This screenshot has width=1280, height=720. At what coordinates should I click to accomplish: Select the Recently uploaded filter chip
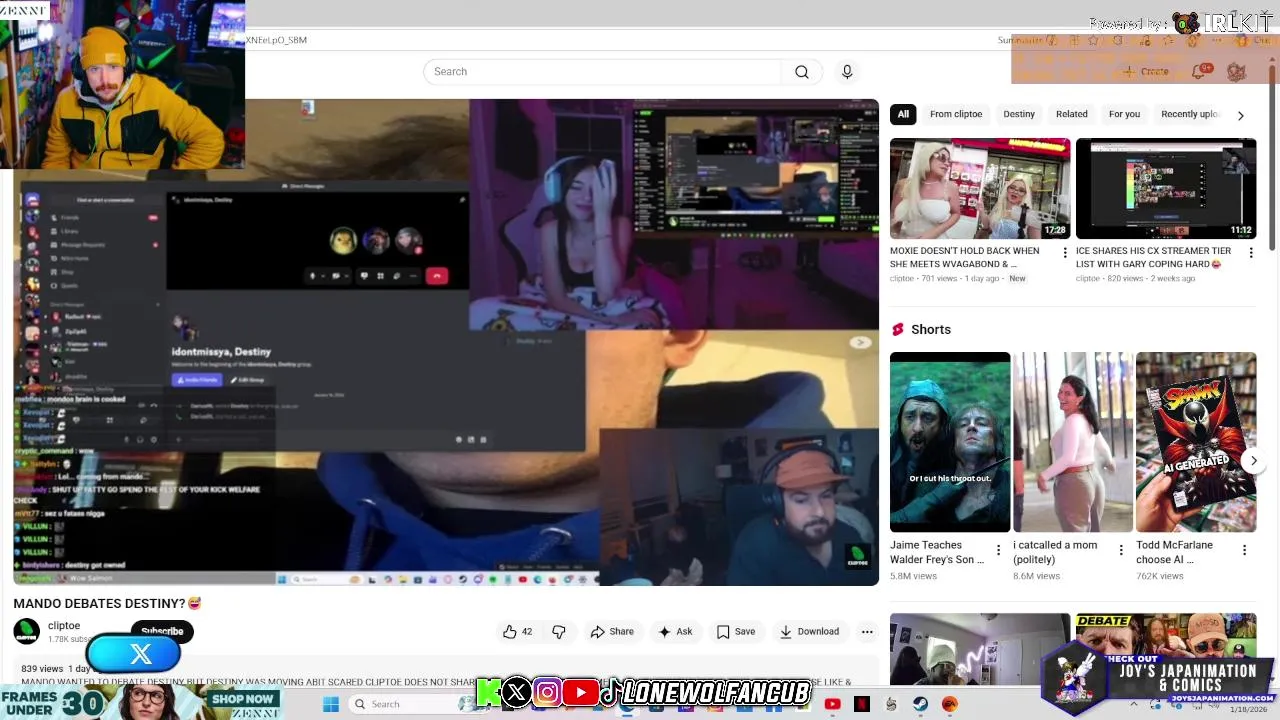coord(1190,114)
